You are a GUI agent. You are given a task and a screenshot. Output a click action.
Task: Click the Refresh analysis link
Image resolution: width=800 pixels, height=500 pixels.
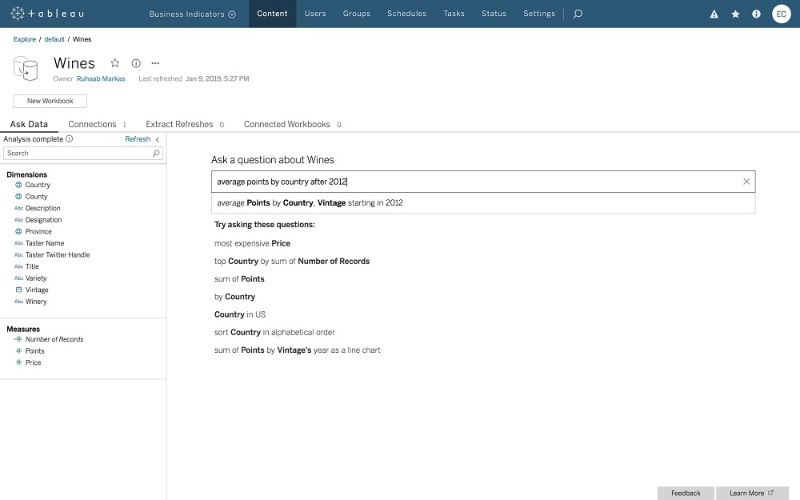(x=137, y=139)
